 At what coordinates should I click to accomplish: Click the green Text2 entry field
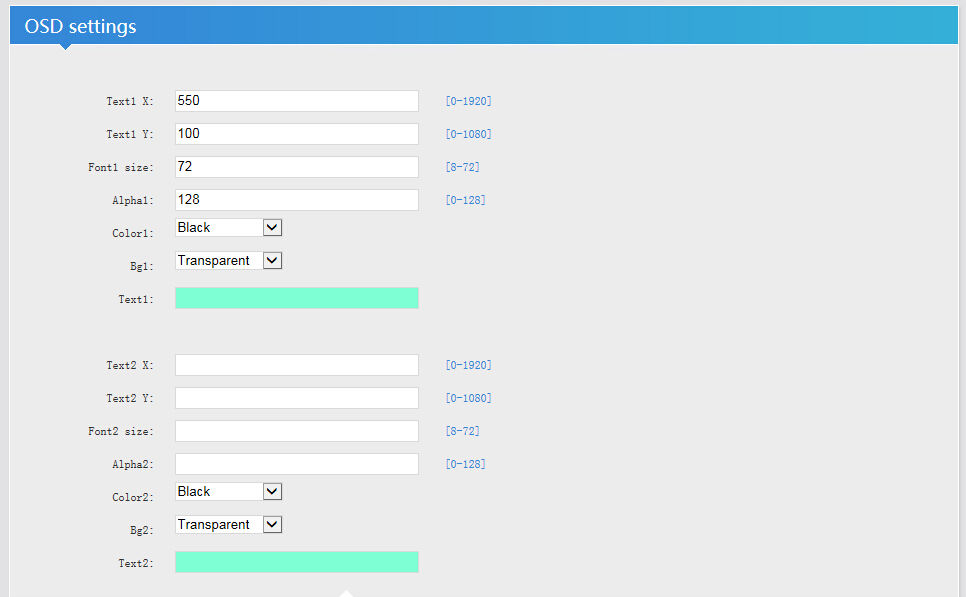click(296, 562)
